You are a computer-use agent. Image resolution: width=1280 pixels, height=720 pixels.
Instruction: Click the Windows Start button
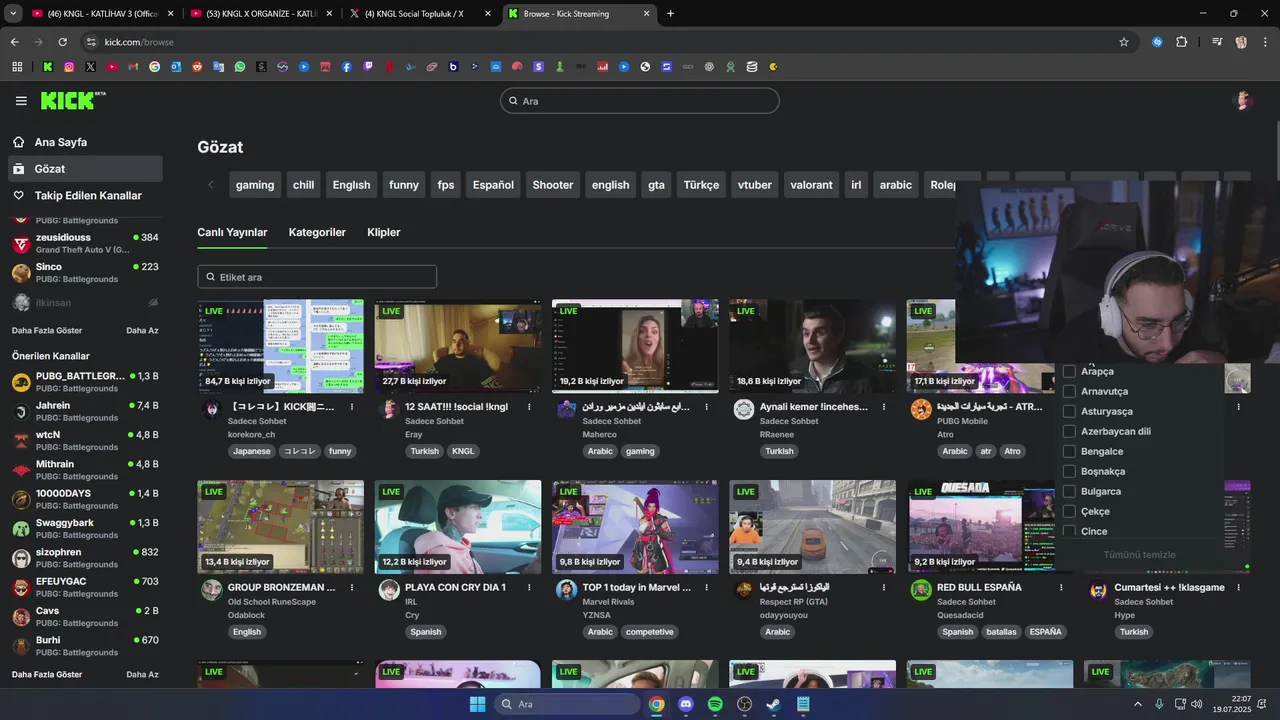coord(478,704)
